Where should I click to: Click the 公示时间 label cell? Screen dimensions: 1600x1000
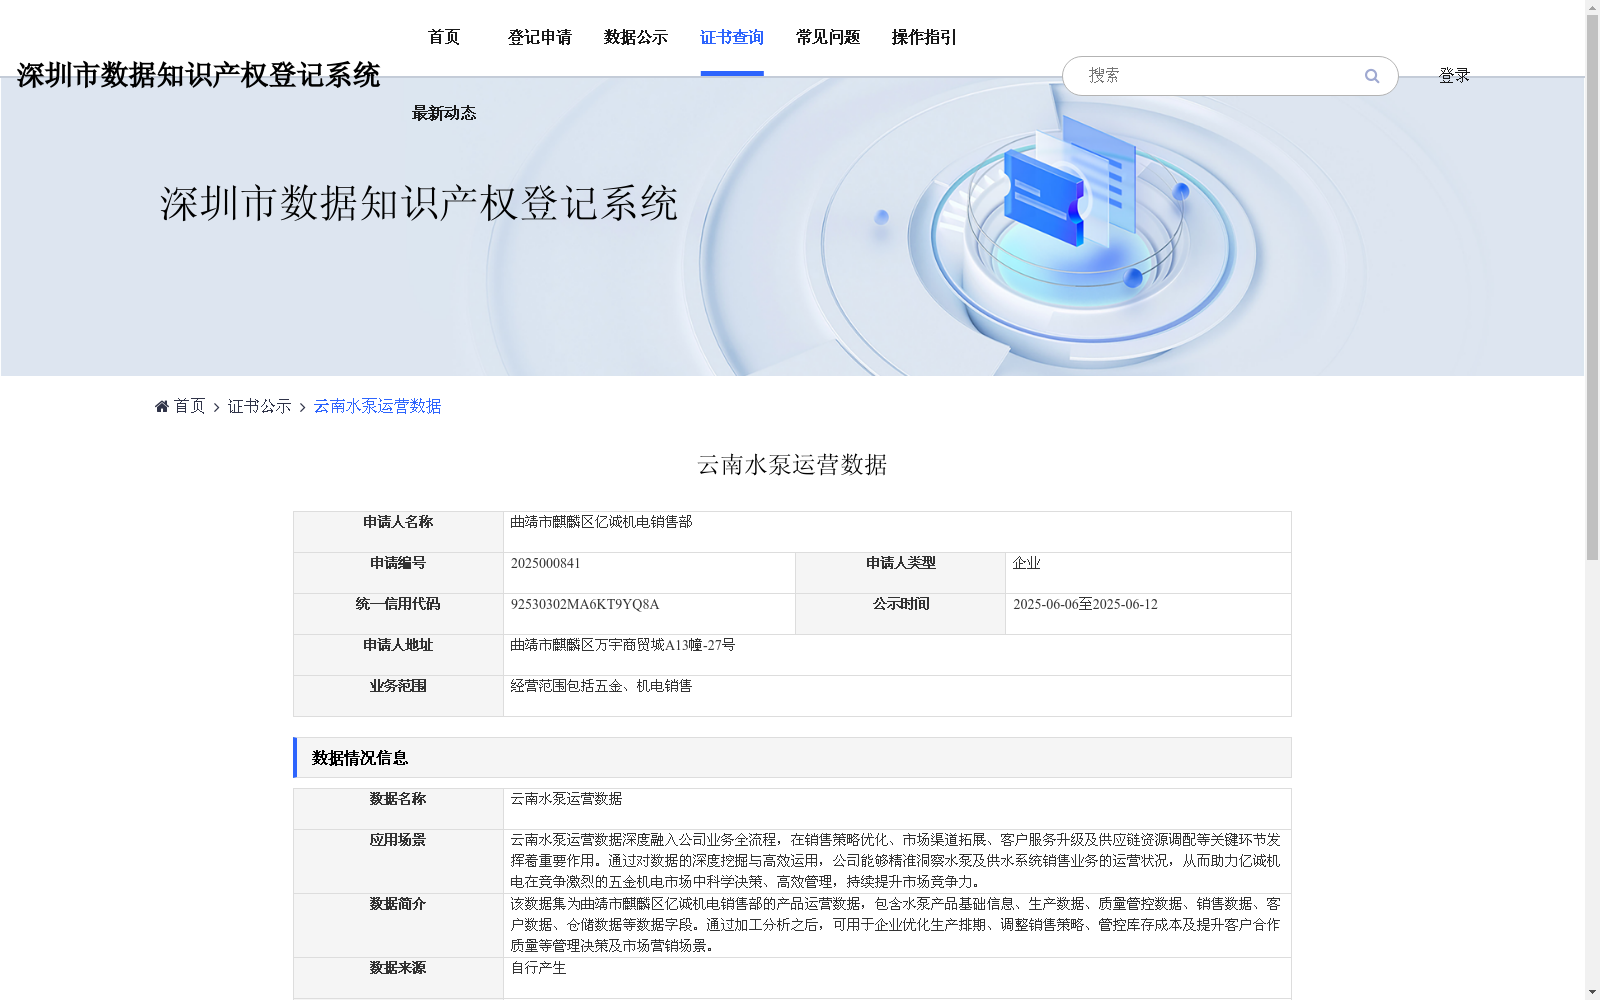pos(901,614)
